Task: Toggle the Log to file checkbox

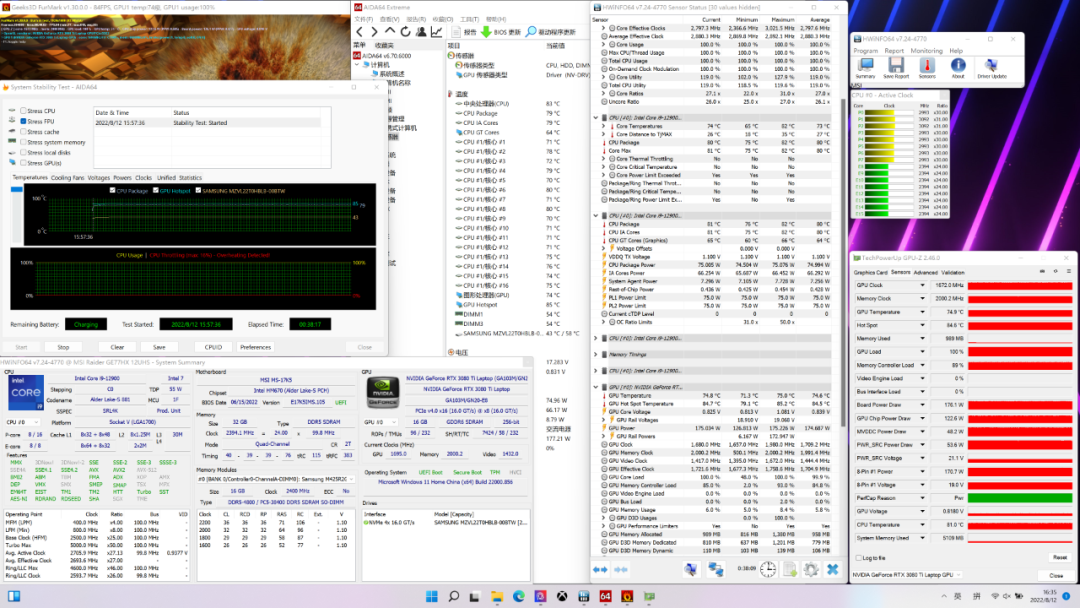Action: (858, 558)
